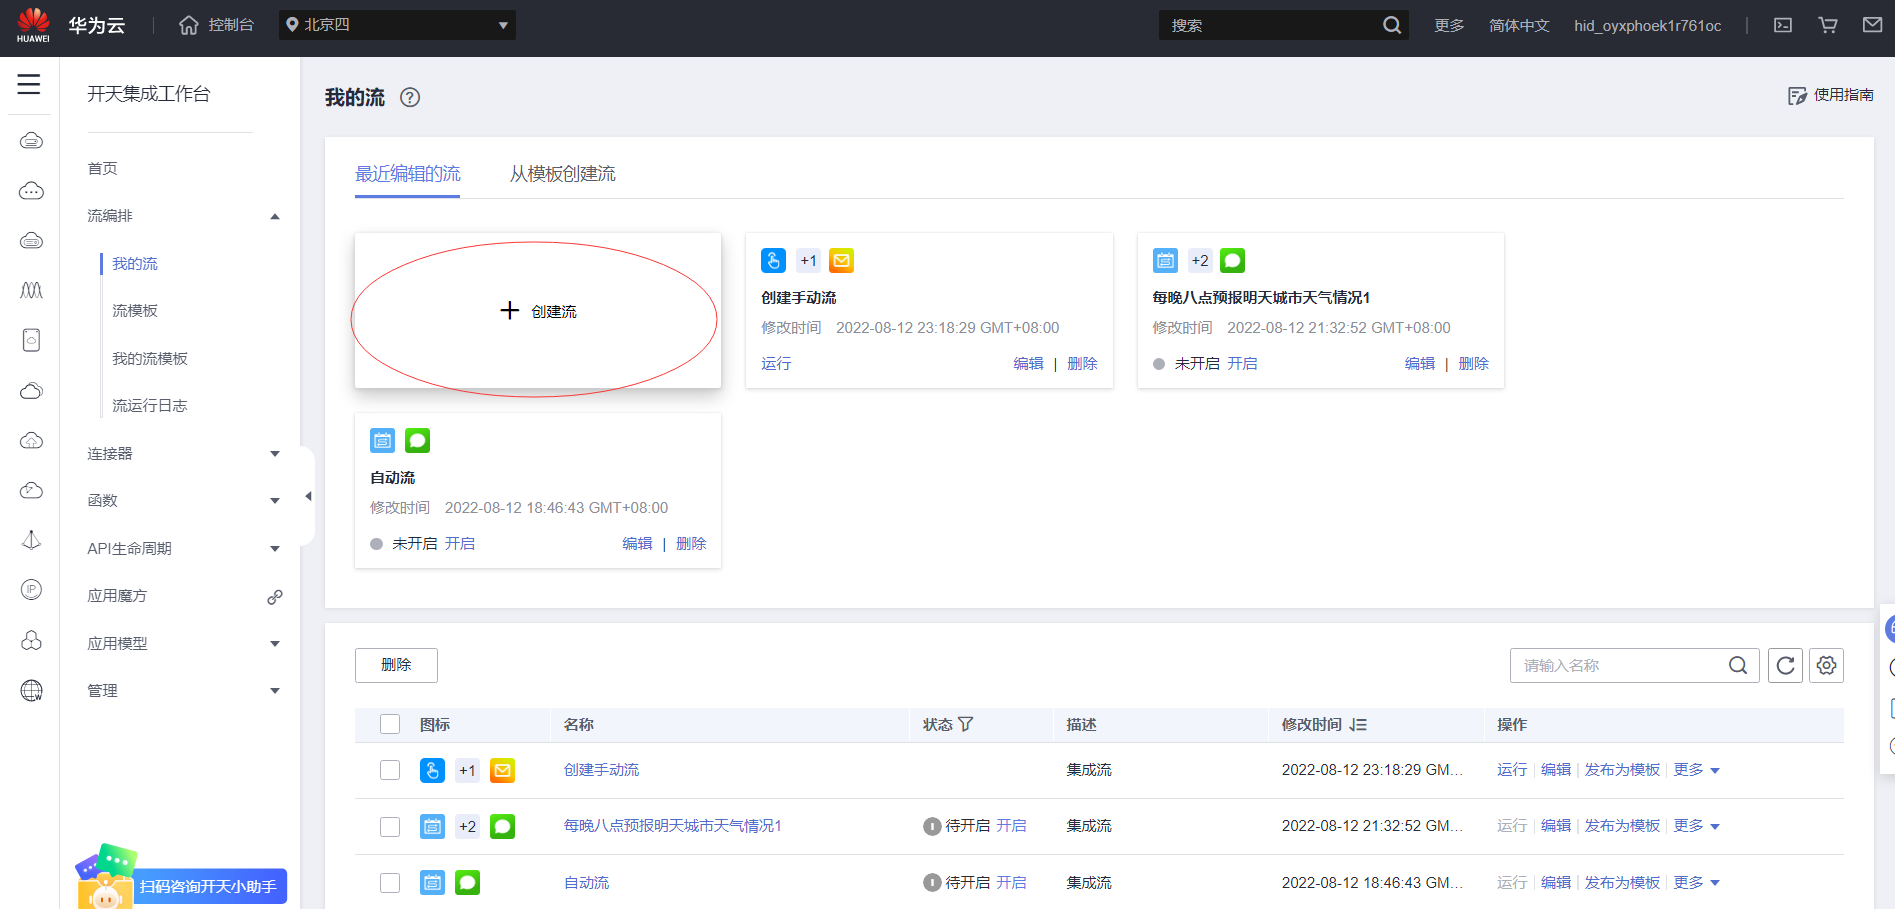Filter by 状态 using funnel icon
Viewport: 1895px width, 909px height.
point(965,724)
